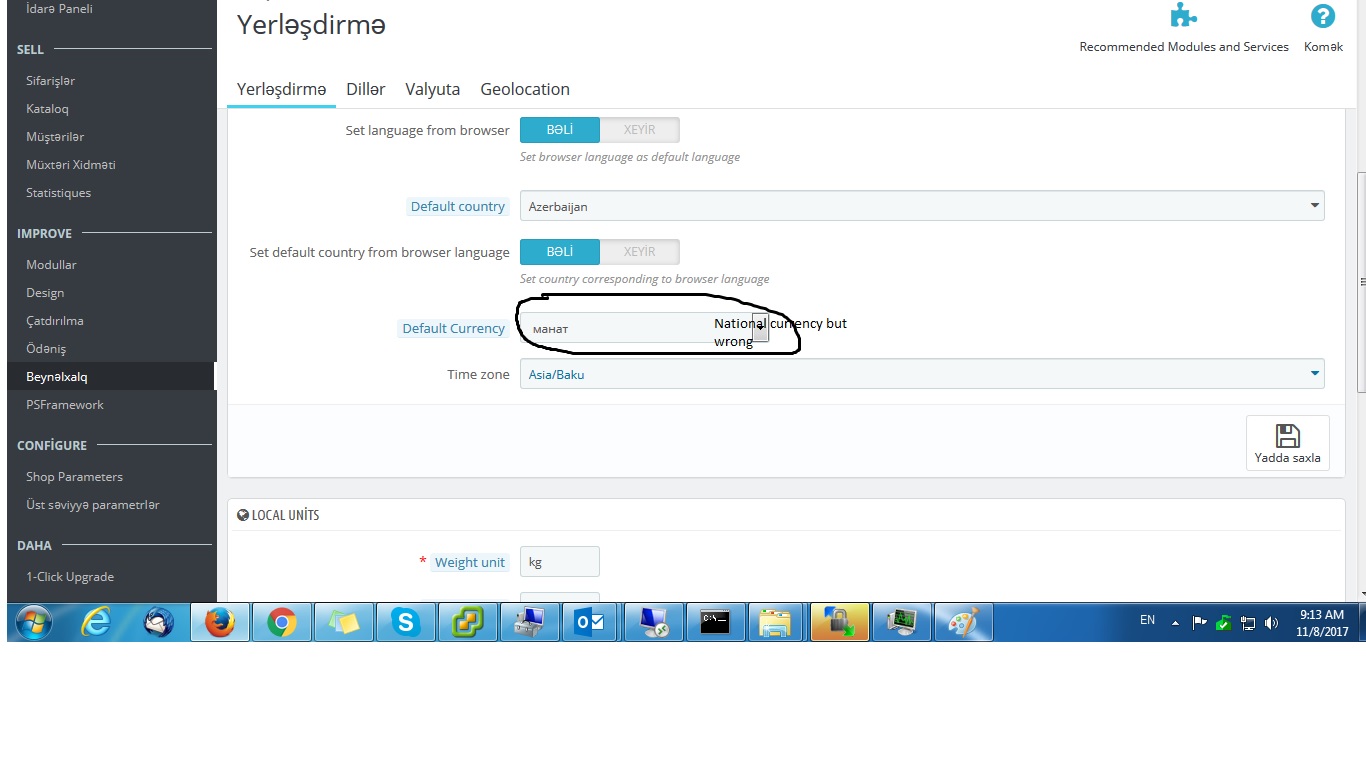Screen dimensions: 1366x768
Task: Click the Default Currency label
Action: 454,328
